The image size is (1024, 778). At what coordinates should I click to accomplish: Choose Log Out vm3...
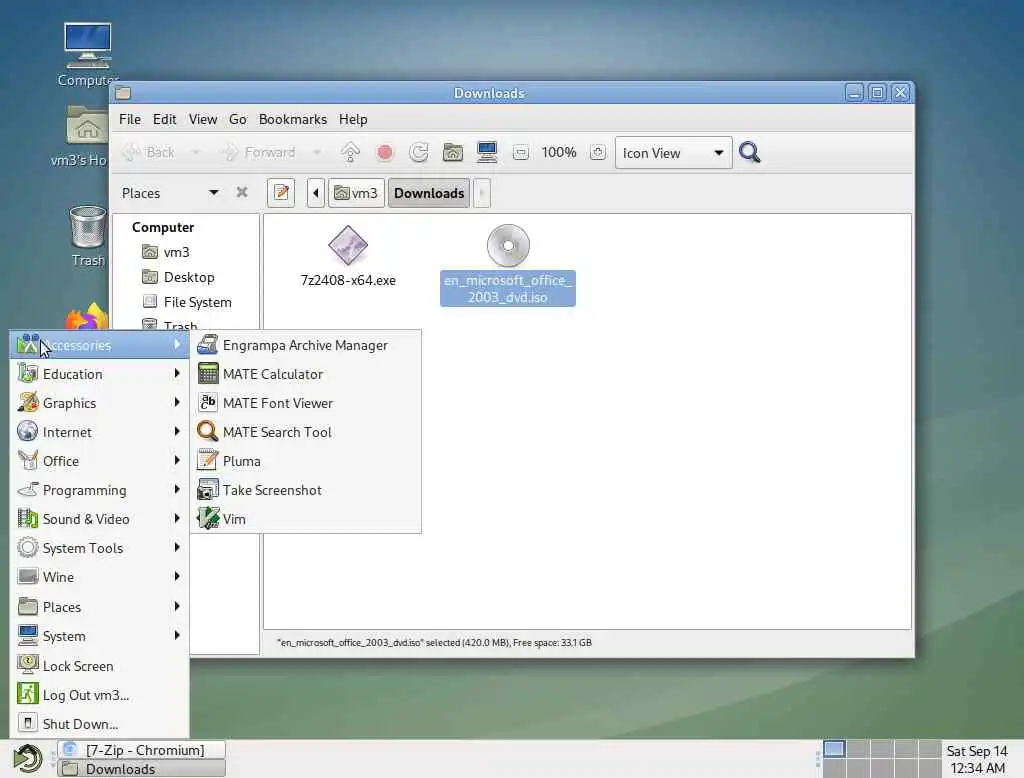[99, 695]
